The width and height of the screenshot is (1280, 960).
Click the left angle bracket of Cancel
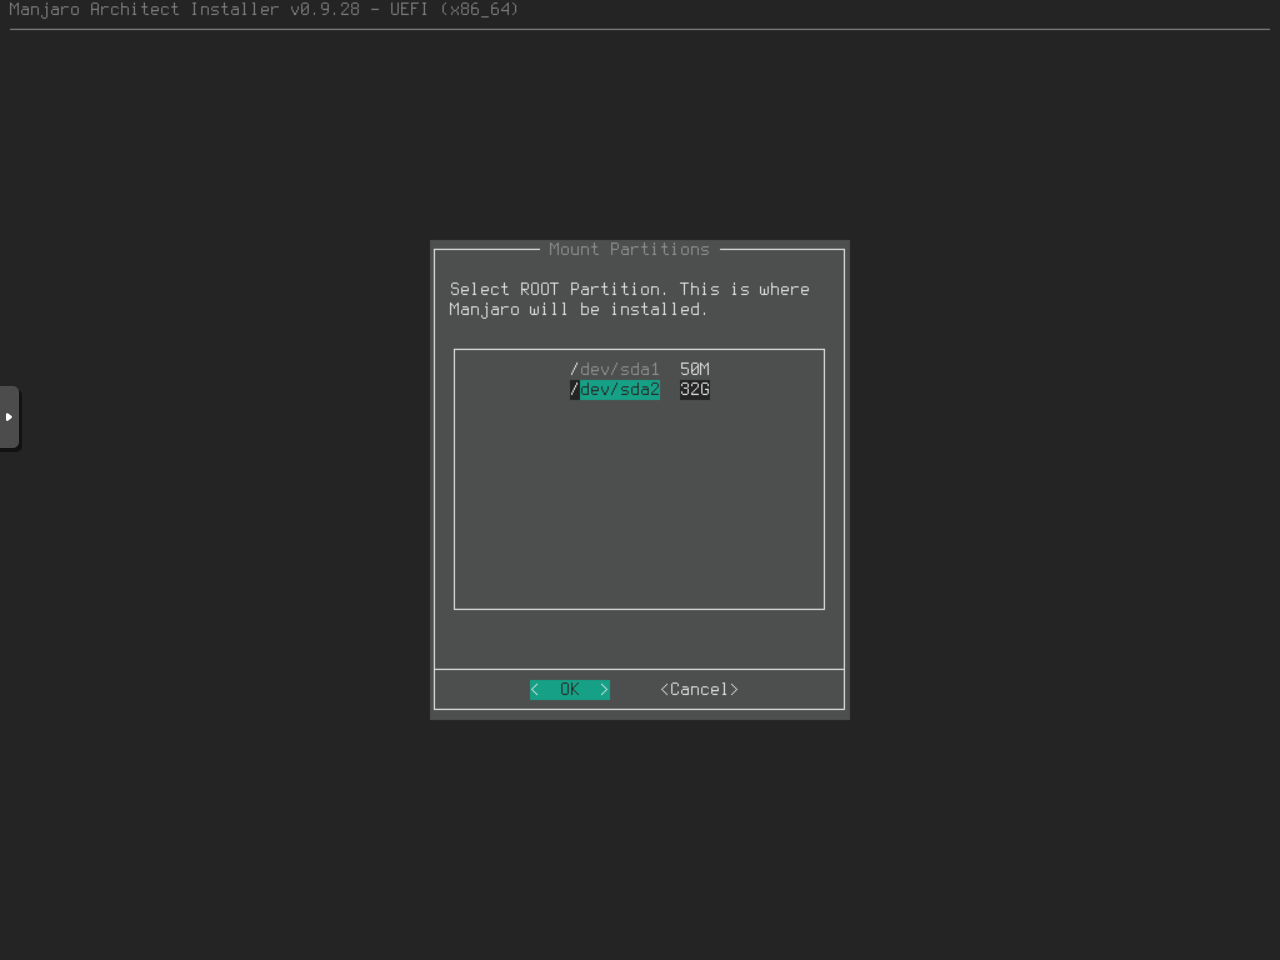[664, 689]
